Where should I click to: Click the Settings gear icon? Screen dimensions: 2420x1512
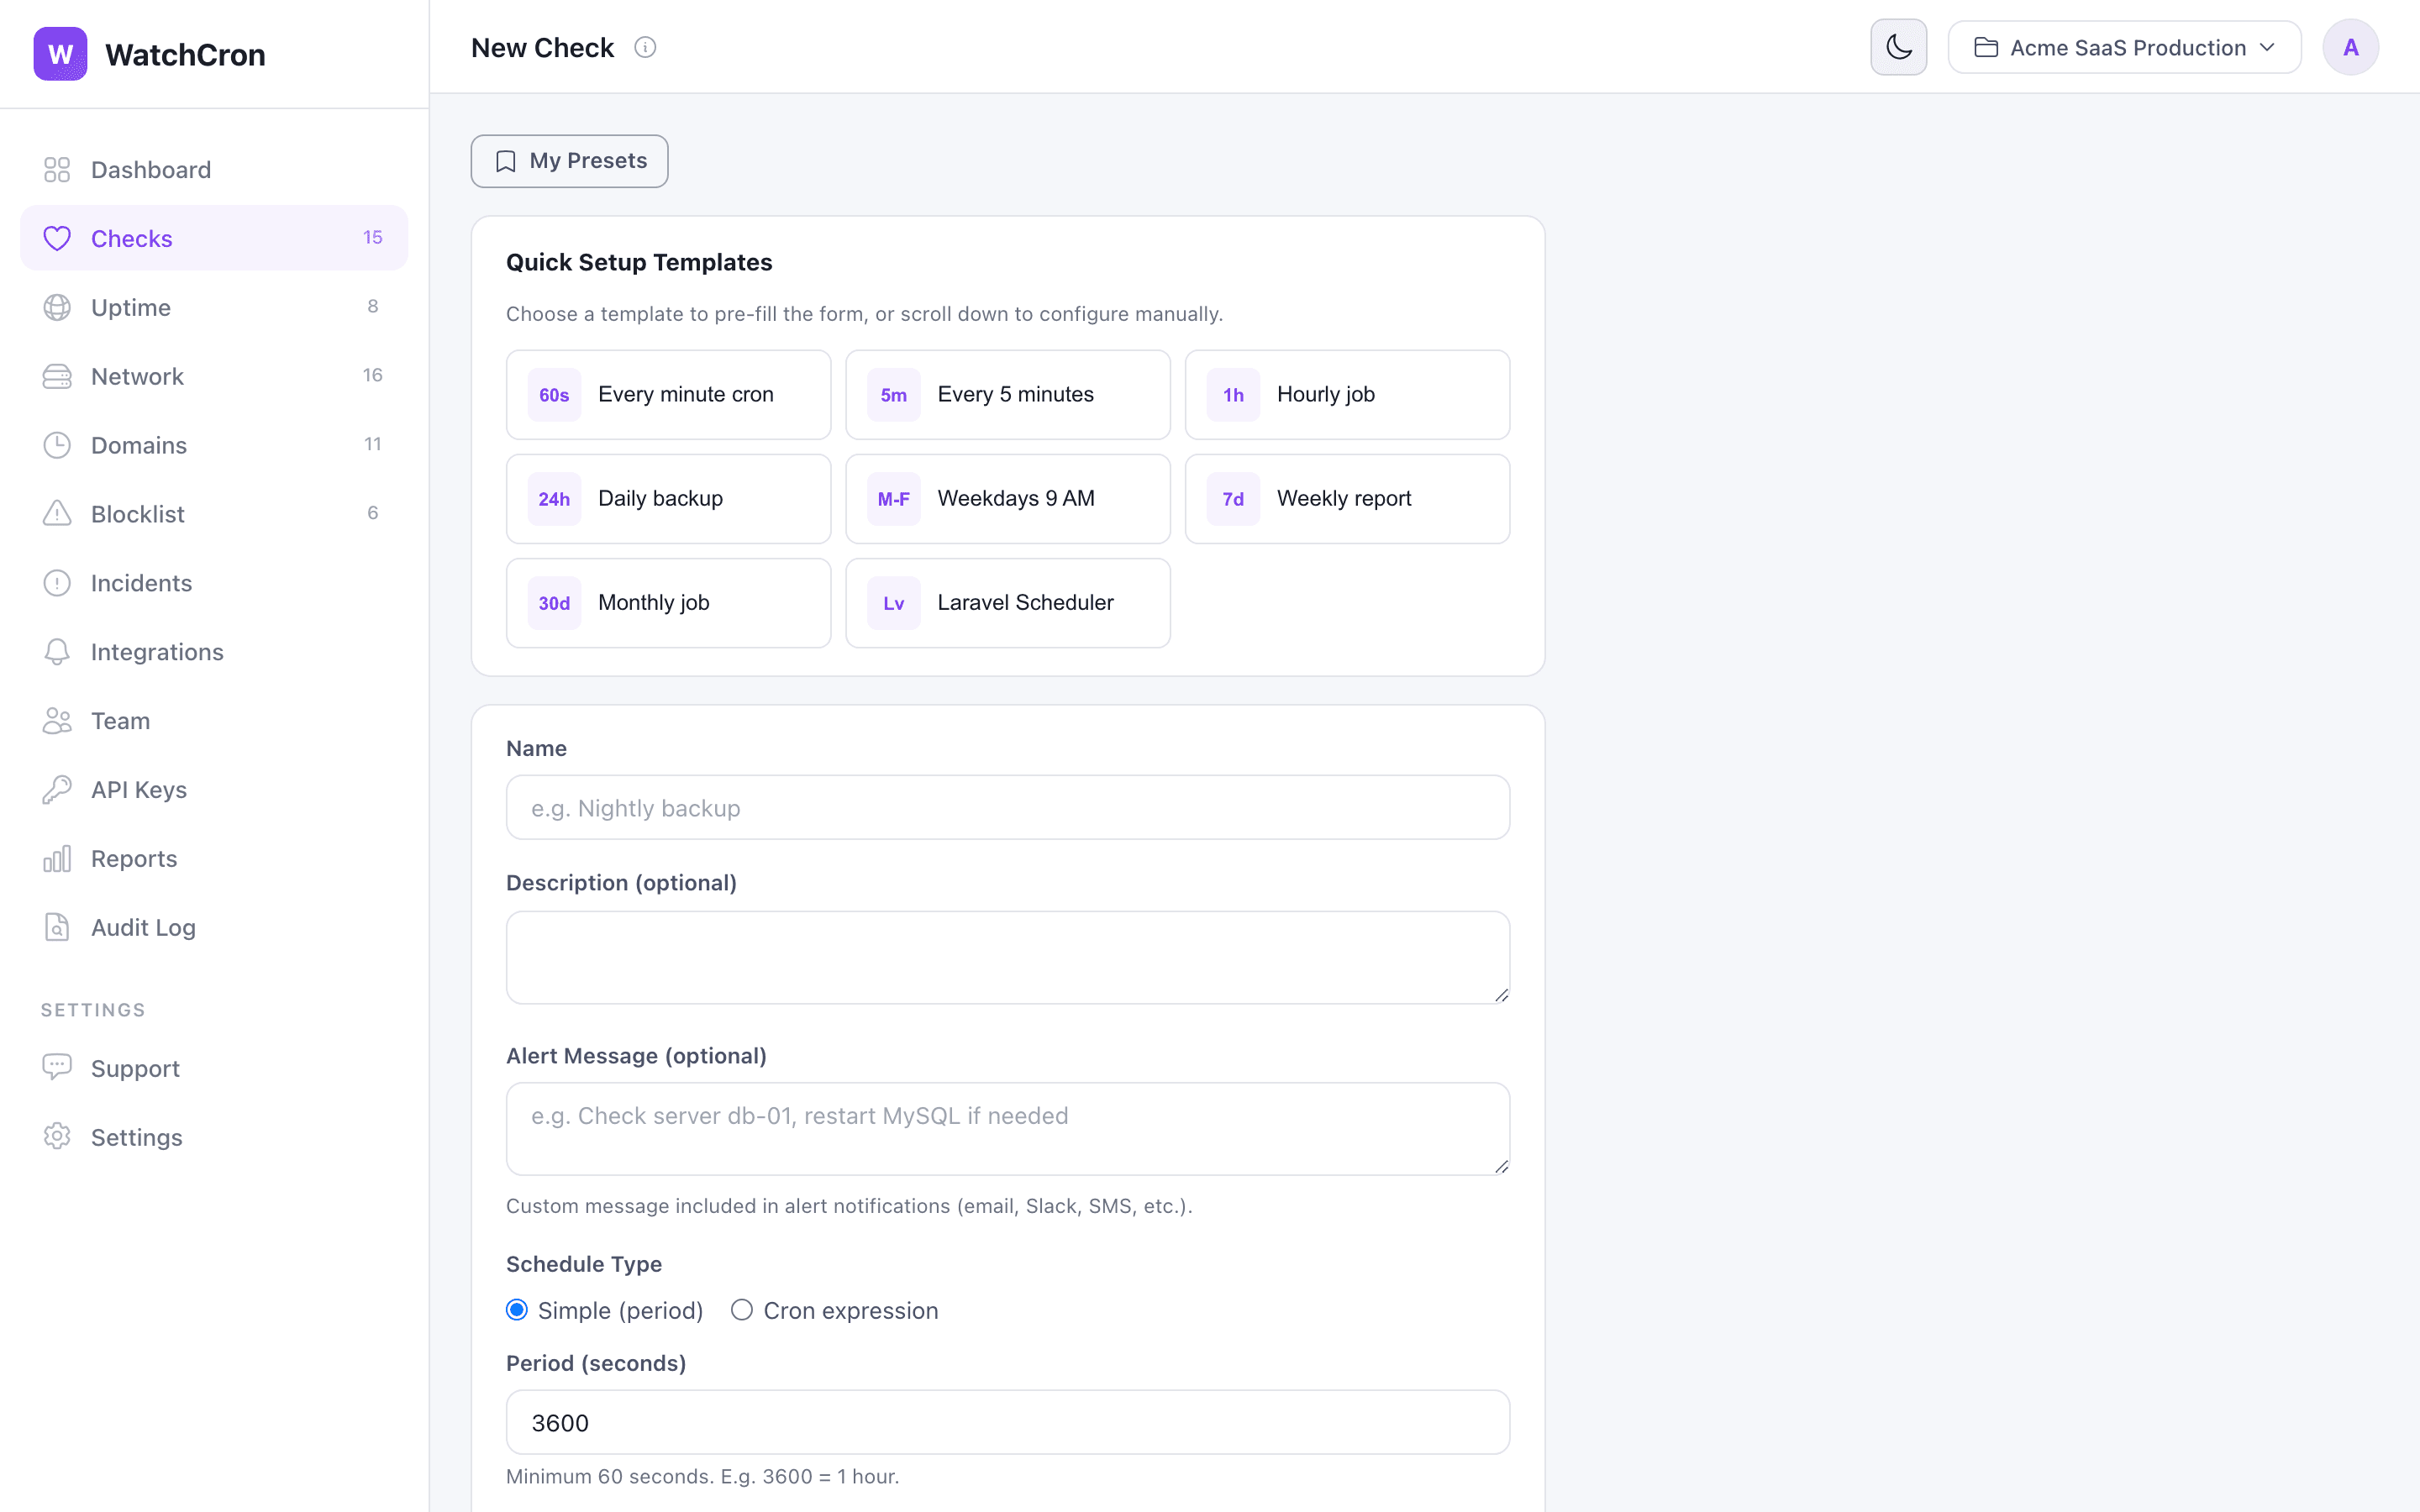(x=57, y=1137)
